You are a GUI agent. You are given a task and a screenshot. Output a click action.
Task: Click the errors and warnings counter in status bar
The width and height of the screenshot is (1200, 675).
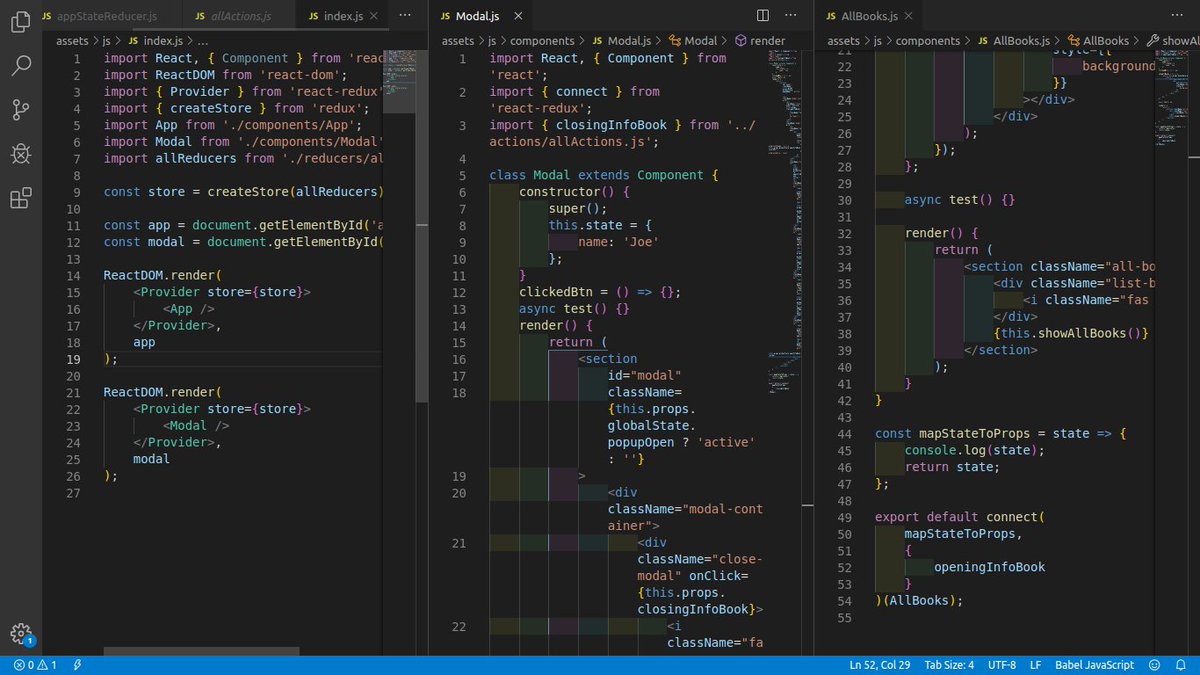[x=35, y=665]
